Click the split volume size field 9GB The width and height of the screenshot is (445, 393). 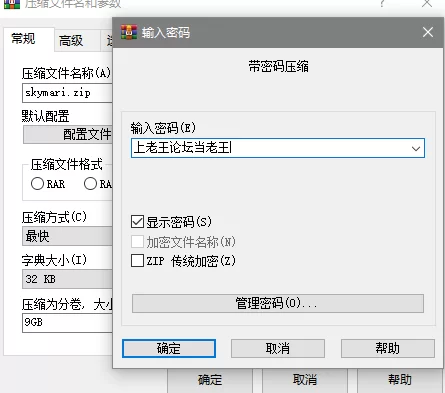click(x=68, y=322)
